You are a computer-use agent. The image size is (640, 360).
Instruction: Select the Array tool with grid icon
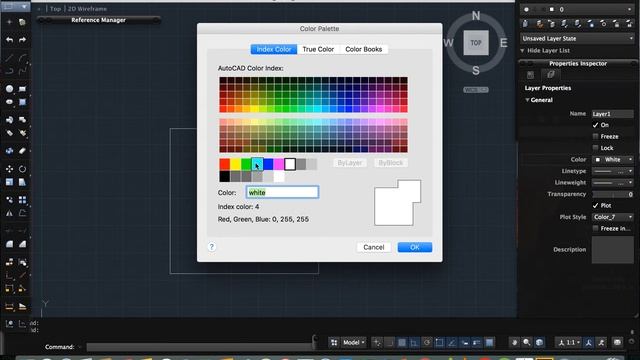[x=22, y=200]
